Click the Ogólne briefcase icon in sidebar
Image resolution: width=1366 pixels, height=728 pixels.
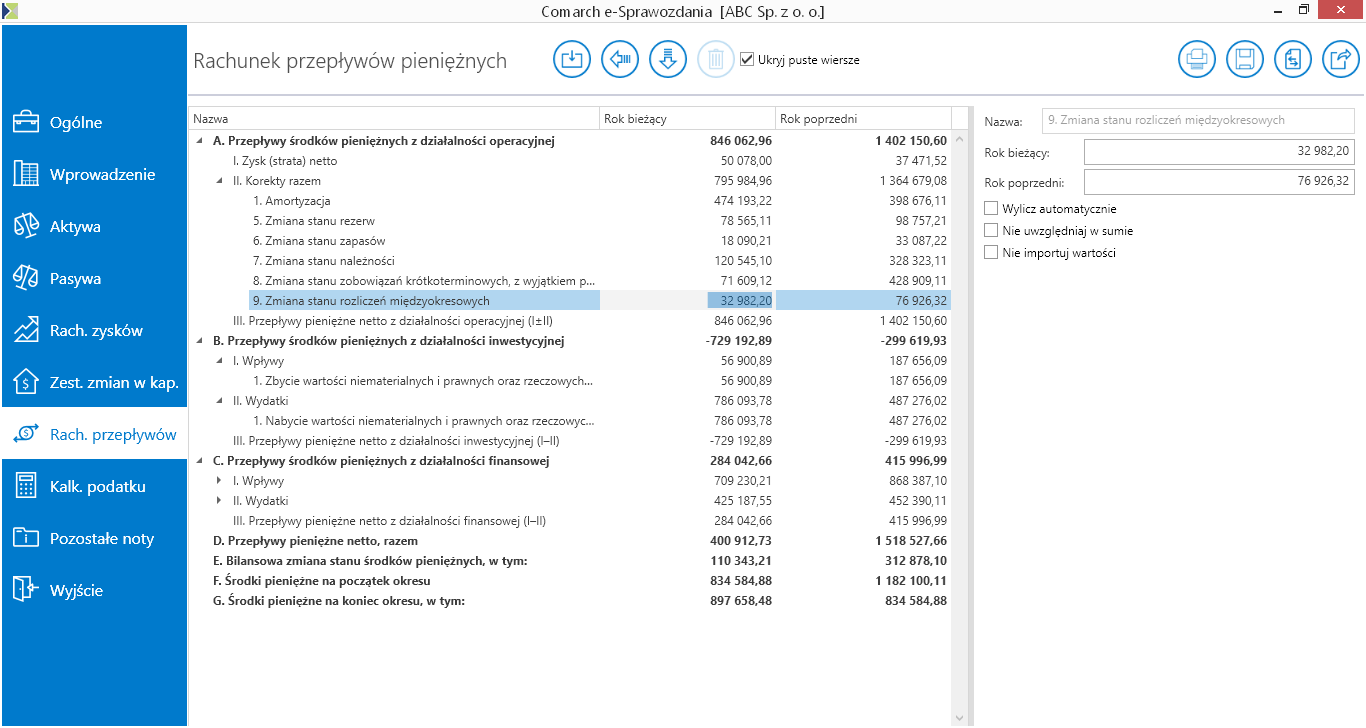pos(25,122)
